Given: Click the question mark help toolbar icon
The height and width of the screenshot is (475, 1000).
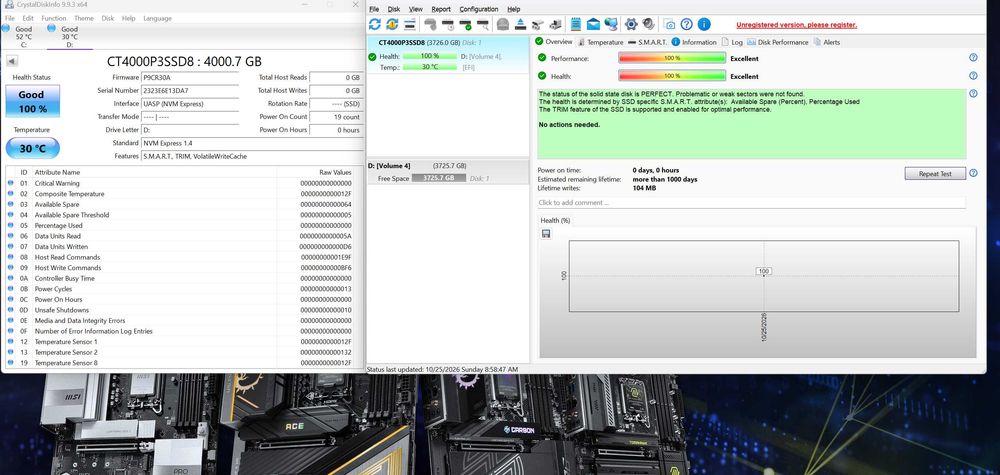Looking at the screenshot, I should [686, 24].
